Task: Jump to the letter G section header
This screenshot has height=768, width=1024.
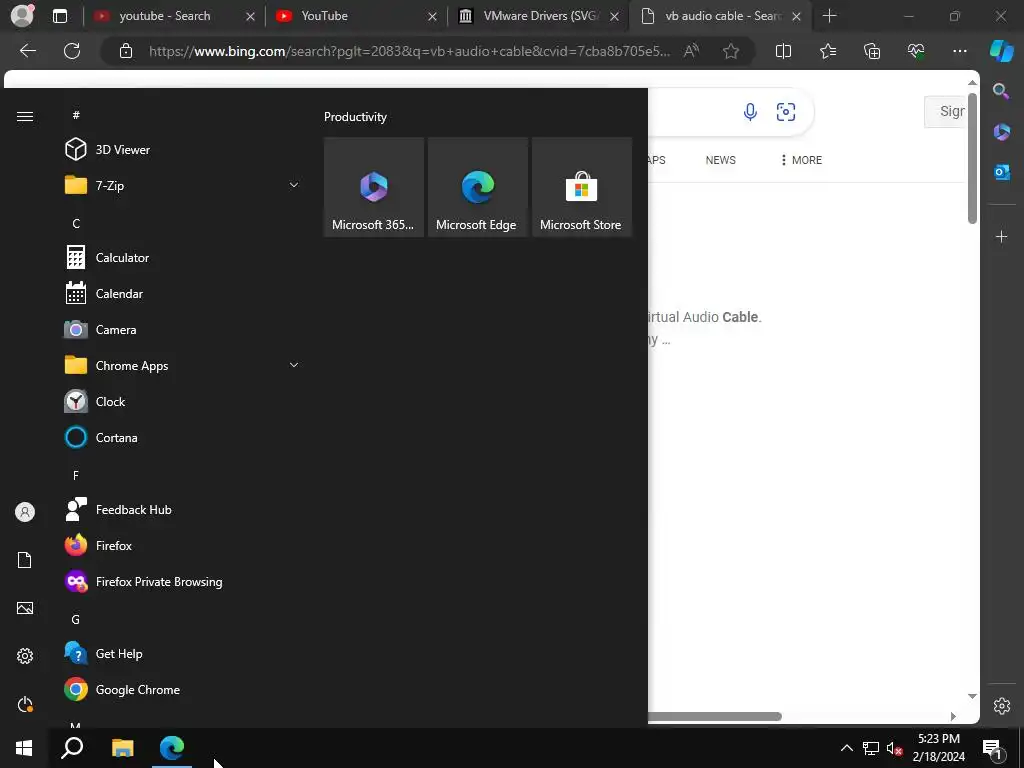Action: pos(76,620)
